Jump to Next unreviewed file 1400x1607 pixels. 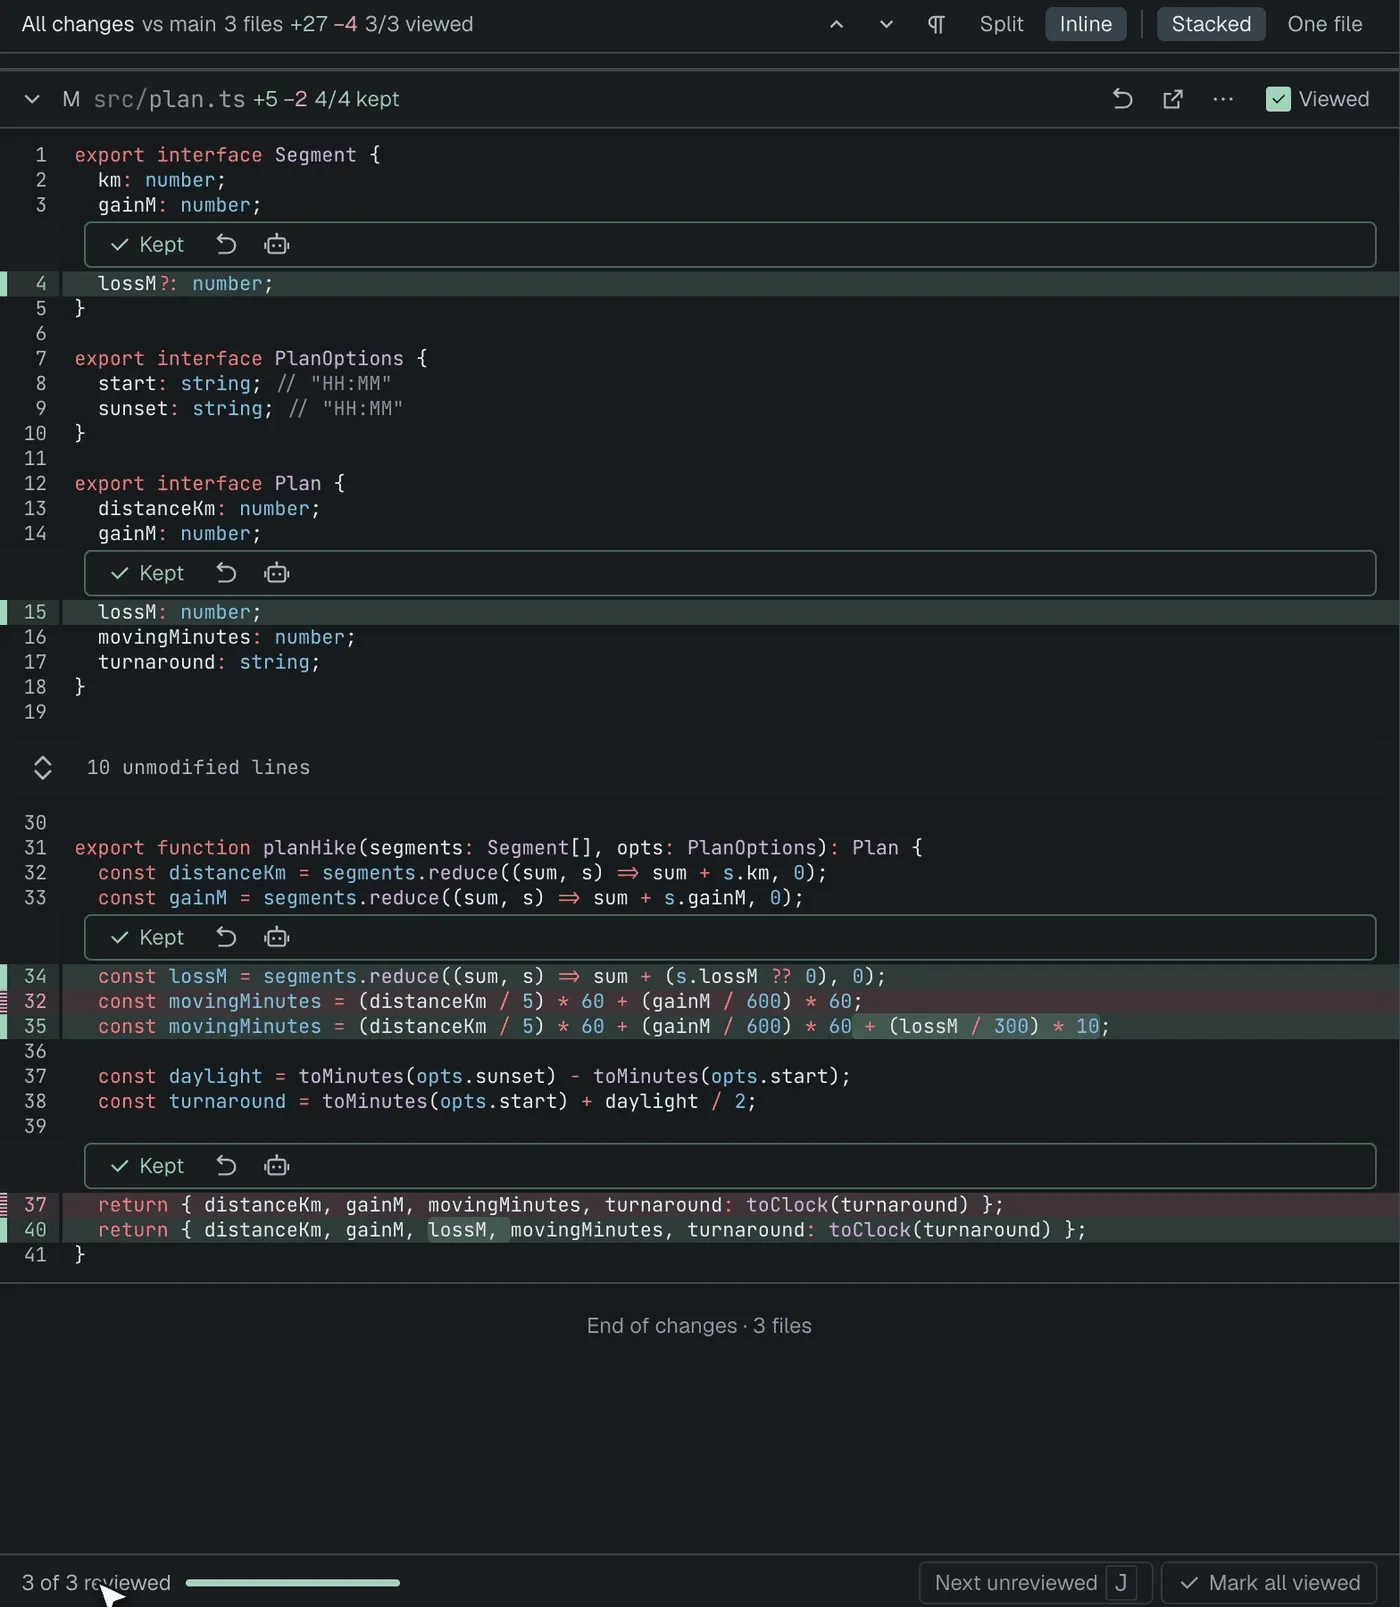point(1035,1583)
